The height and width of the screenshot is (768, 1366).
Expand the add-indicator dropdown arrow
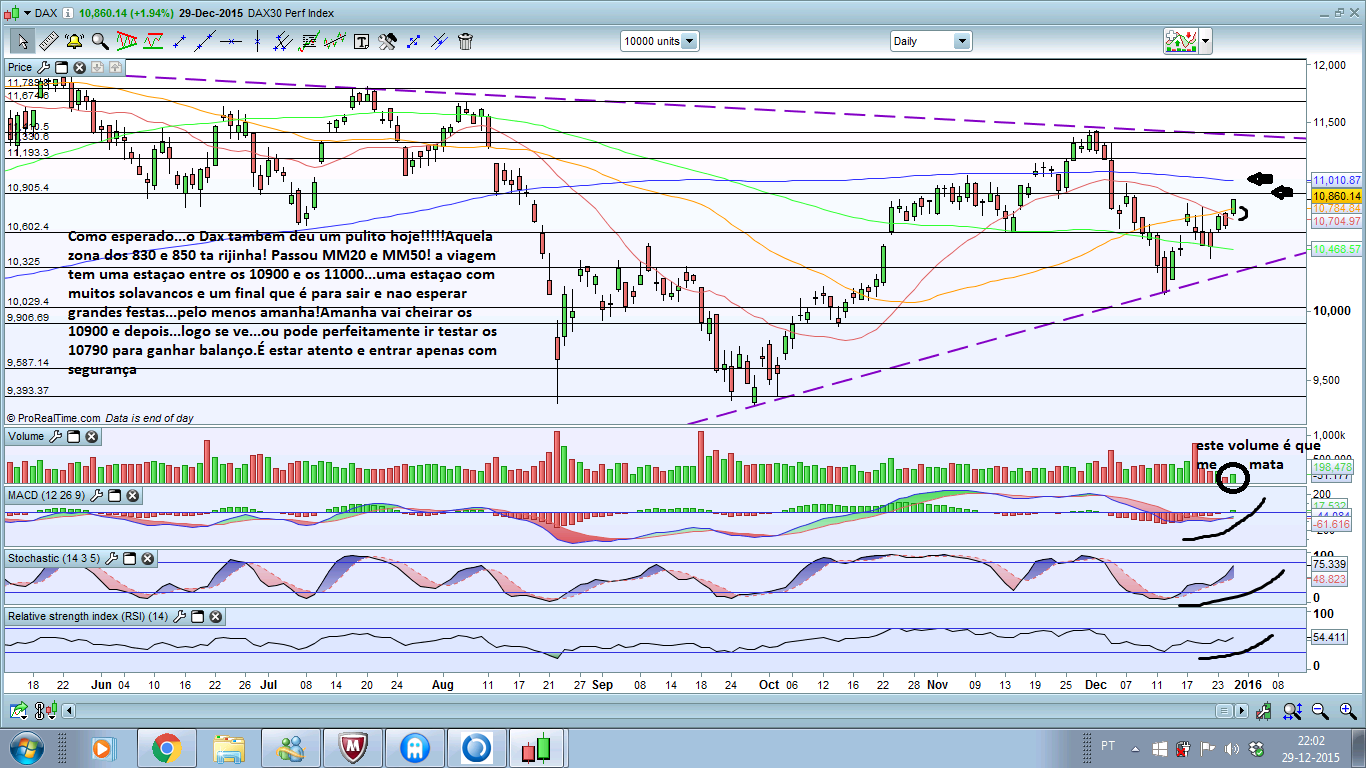(1205, 41)
